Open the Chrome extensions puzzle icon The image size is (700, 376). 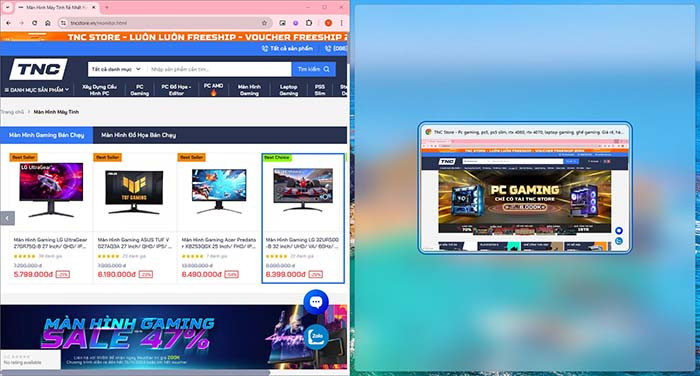309,23
